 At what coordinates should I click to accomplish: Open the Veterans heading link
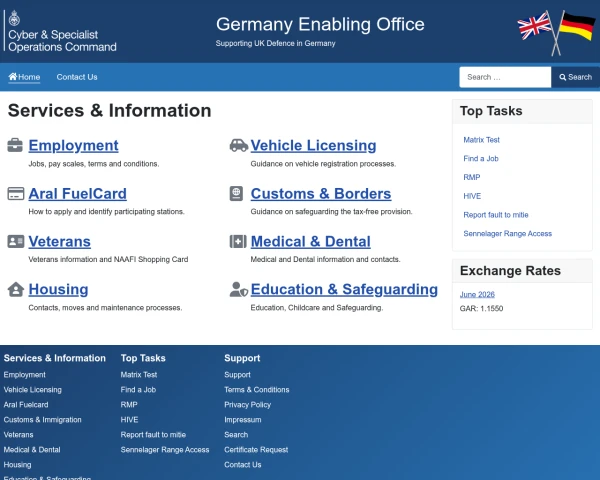click(60, 242)
